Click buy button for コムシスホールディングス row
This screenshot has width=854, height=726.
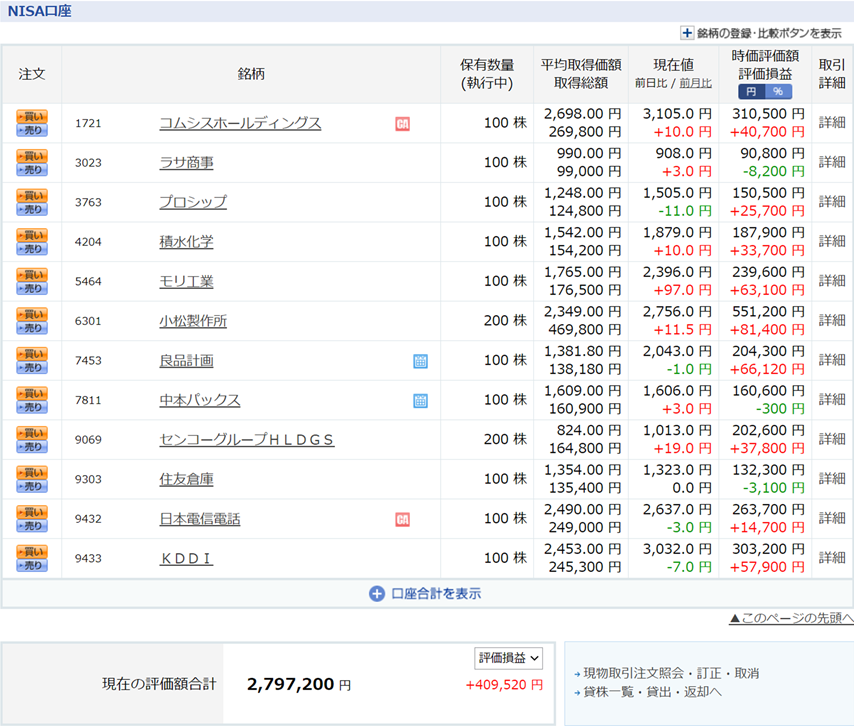tap(32, 116)
